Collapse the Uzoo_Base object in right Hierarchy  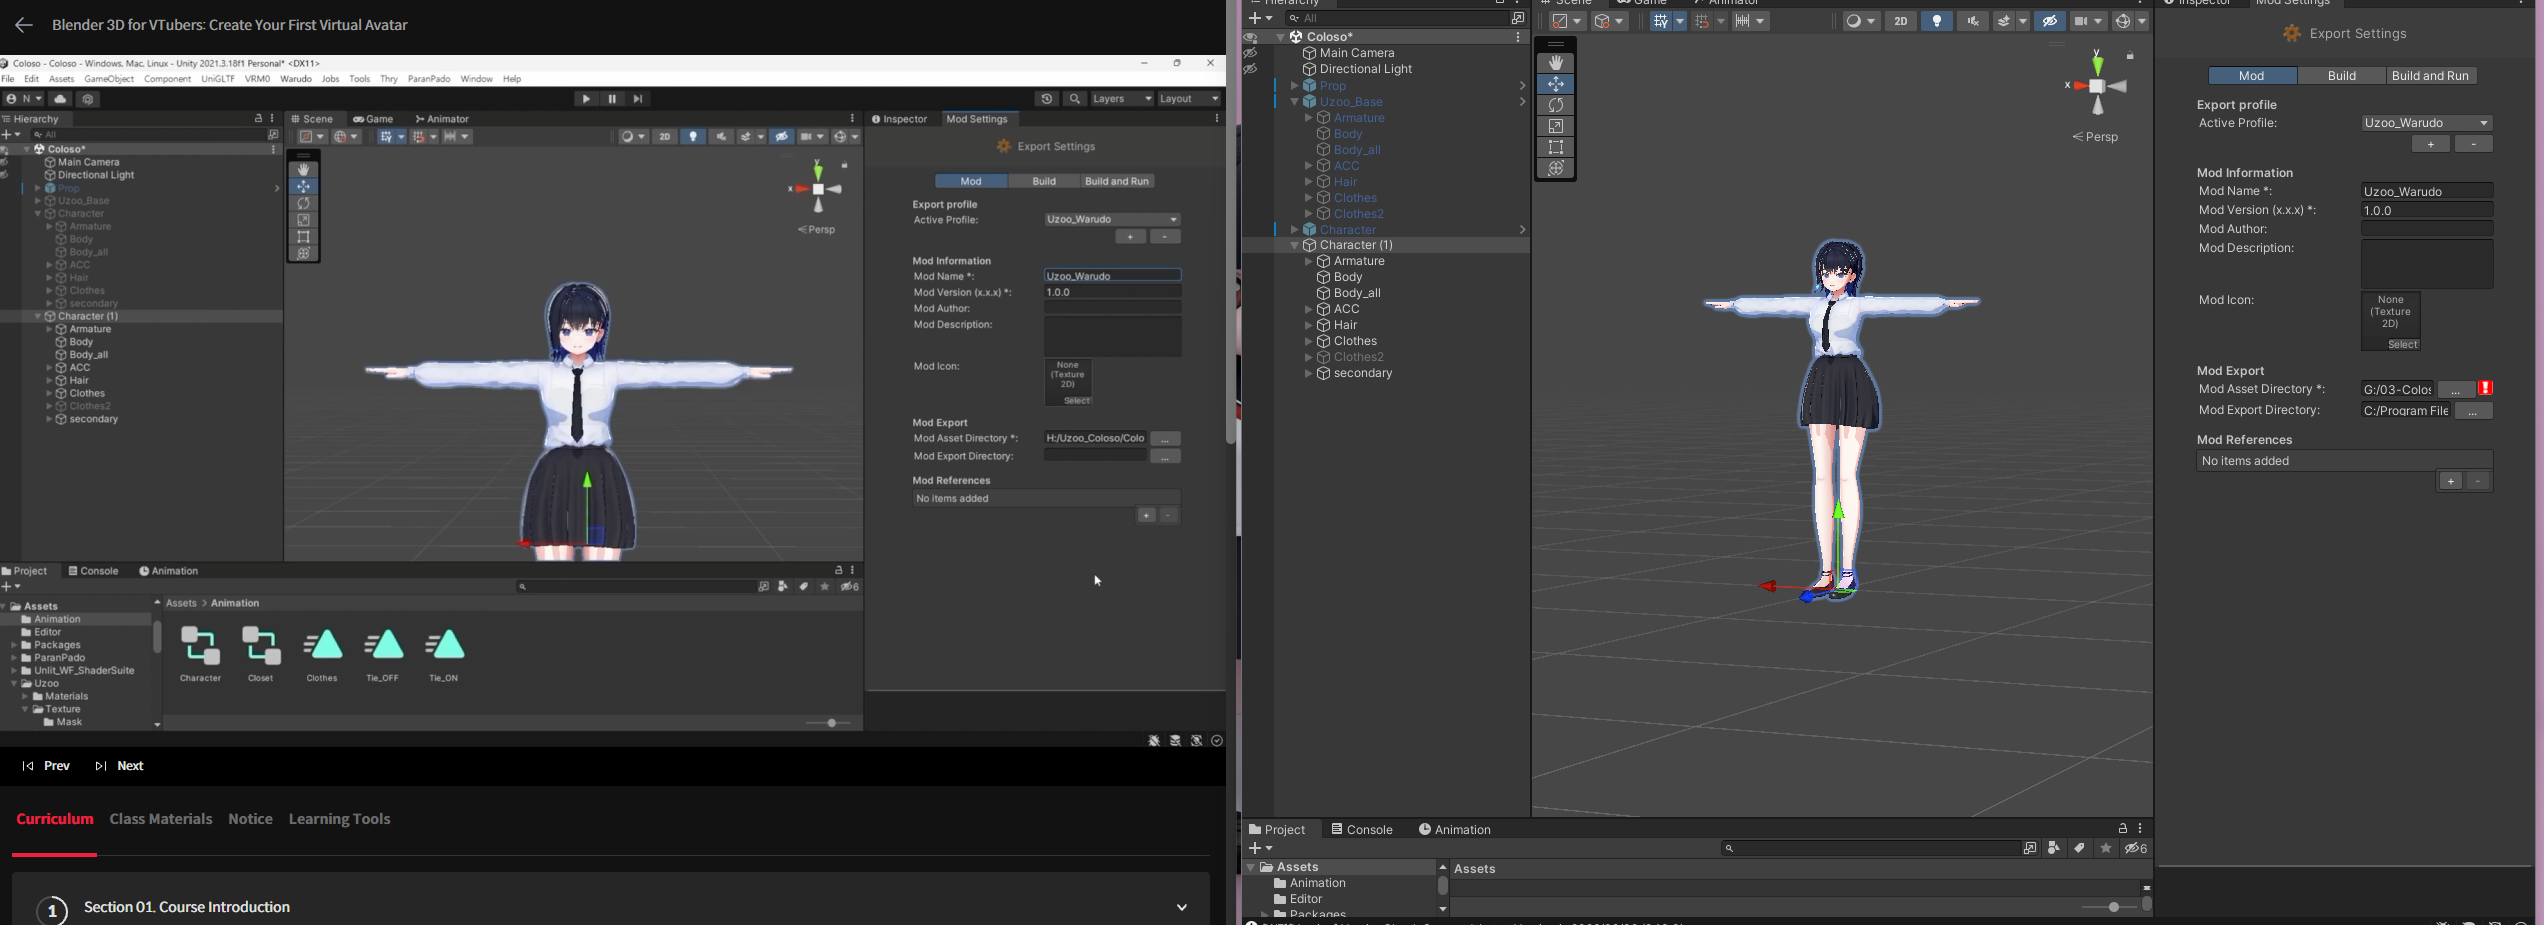[x=1295, y=102]
